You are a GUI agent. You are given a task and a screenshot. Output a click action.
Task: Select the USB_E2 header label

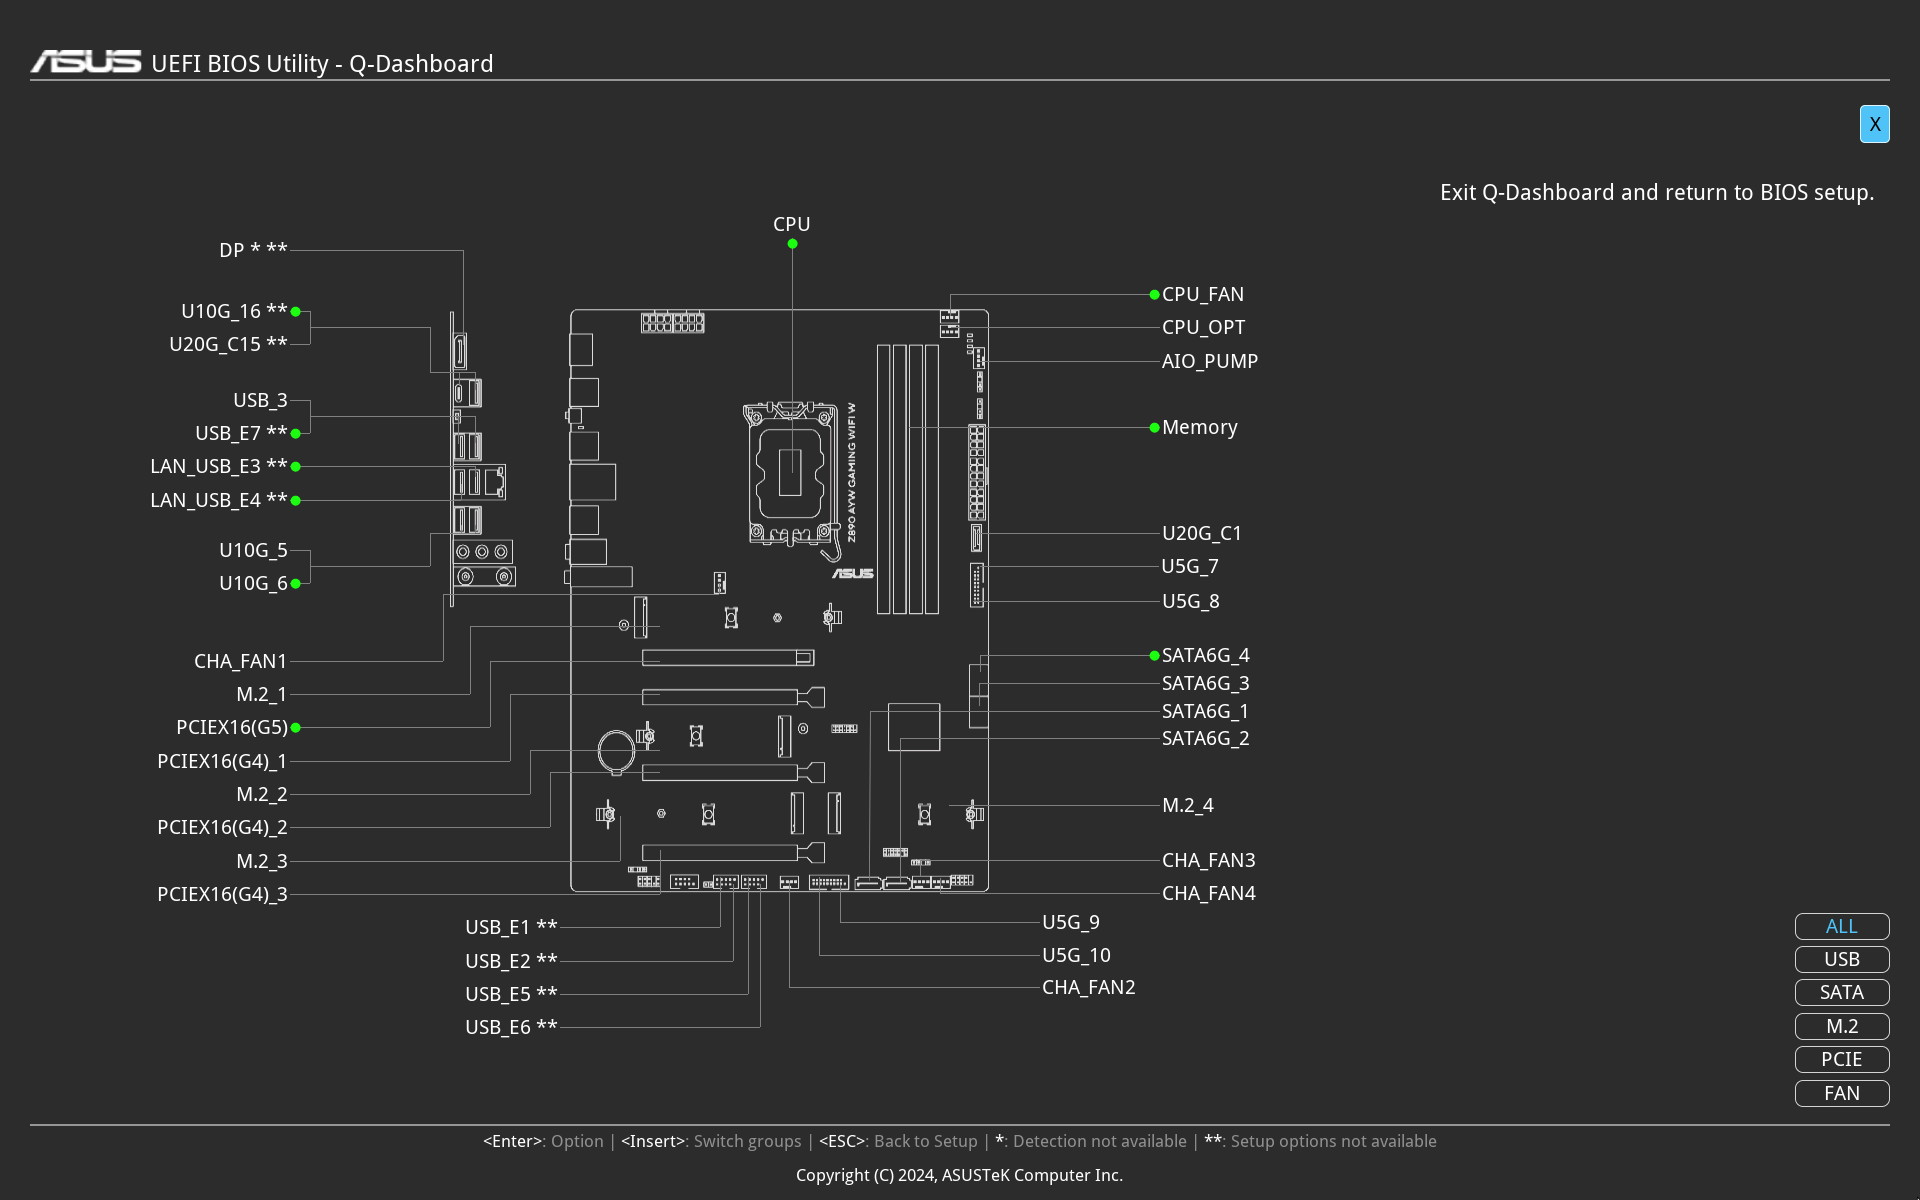point(511,961)
